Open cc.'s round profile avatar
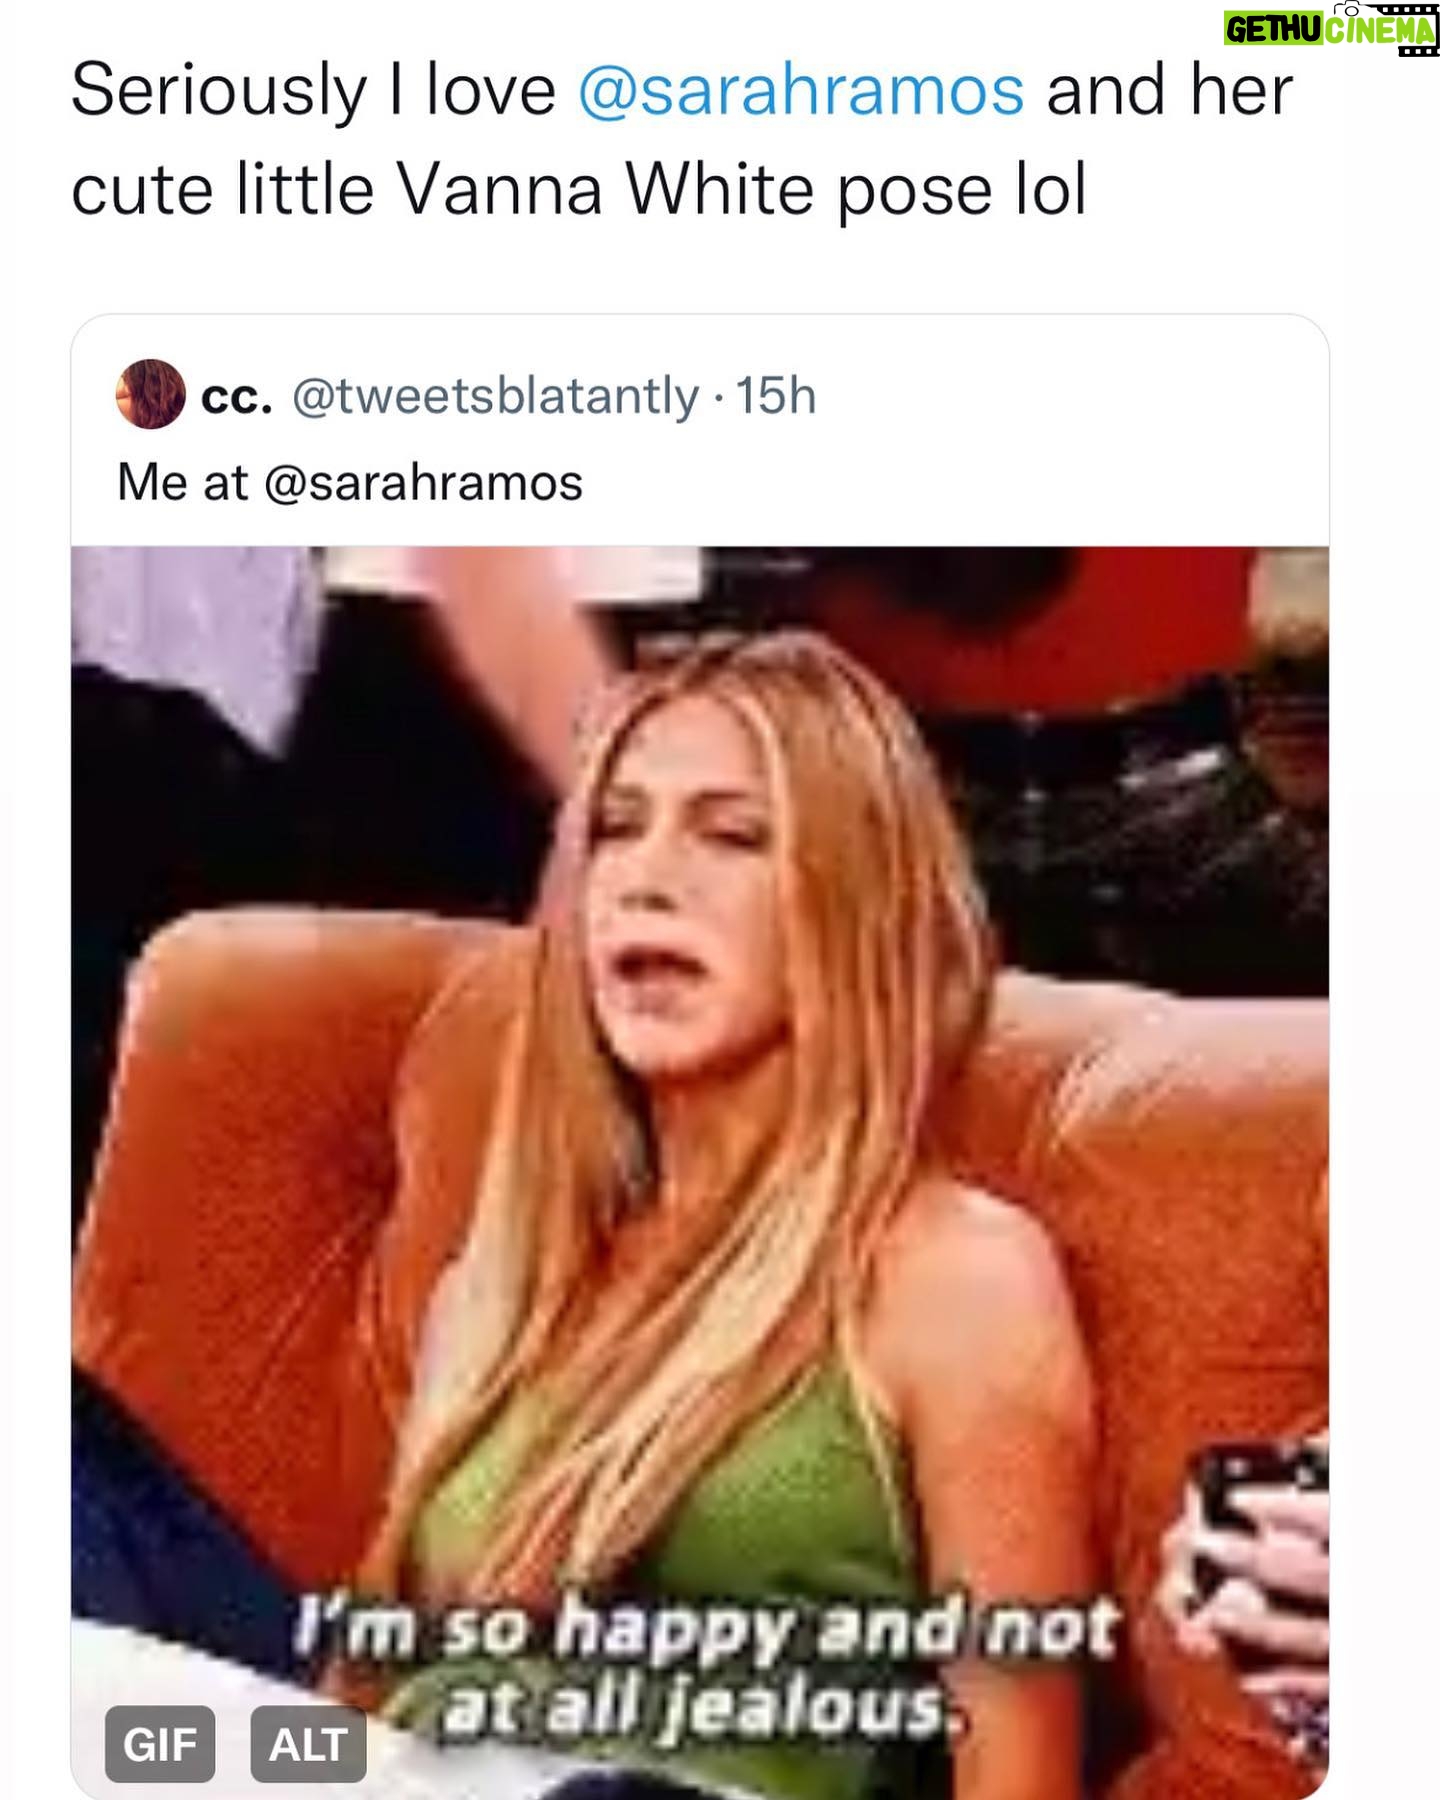Viewport: 1440px width, 1800px height. coord(151,394)
